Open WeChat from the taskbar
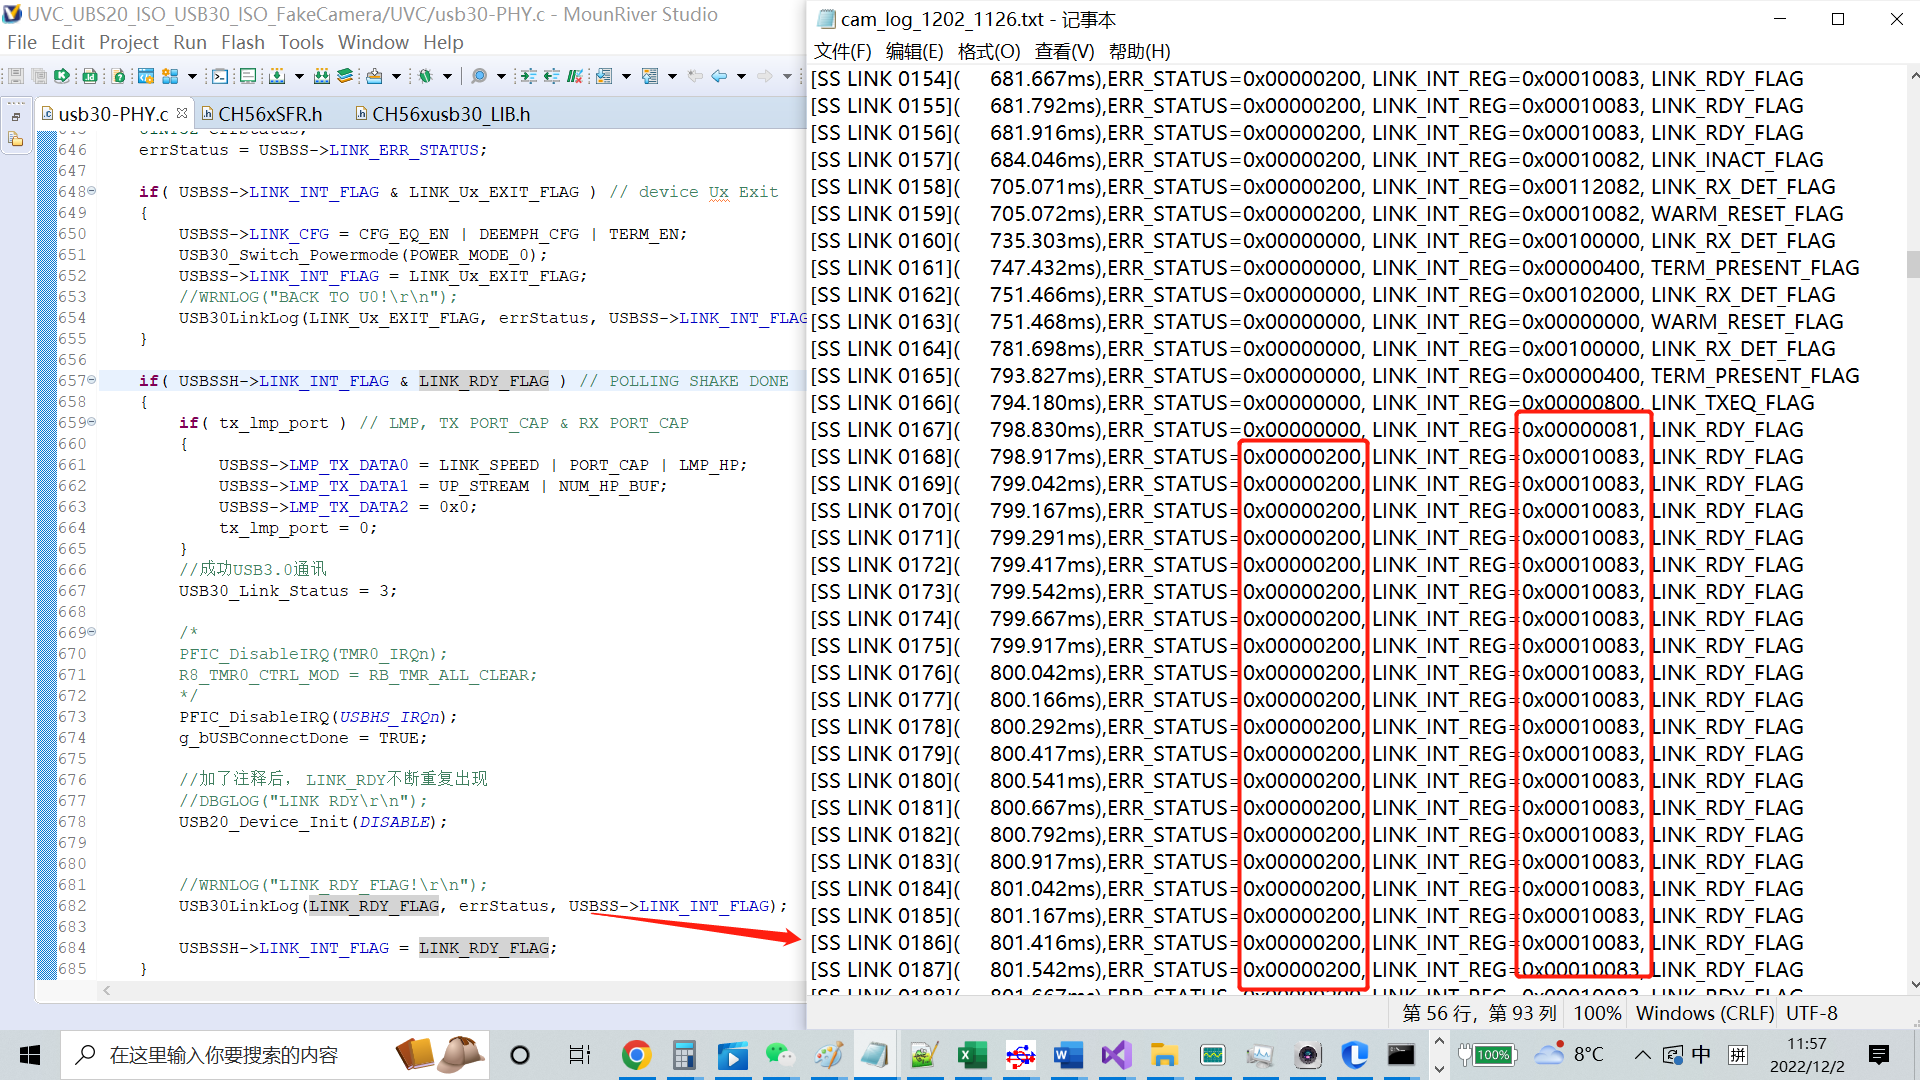 pyautogui.click(x=780, y=1055)
